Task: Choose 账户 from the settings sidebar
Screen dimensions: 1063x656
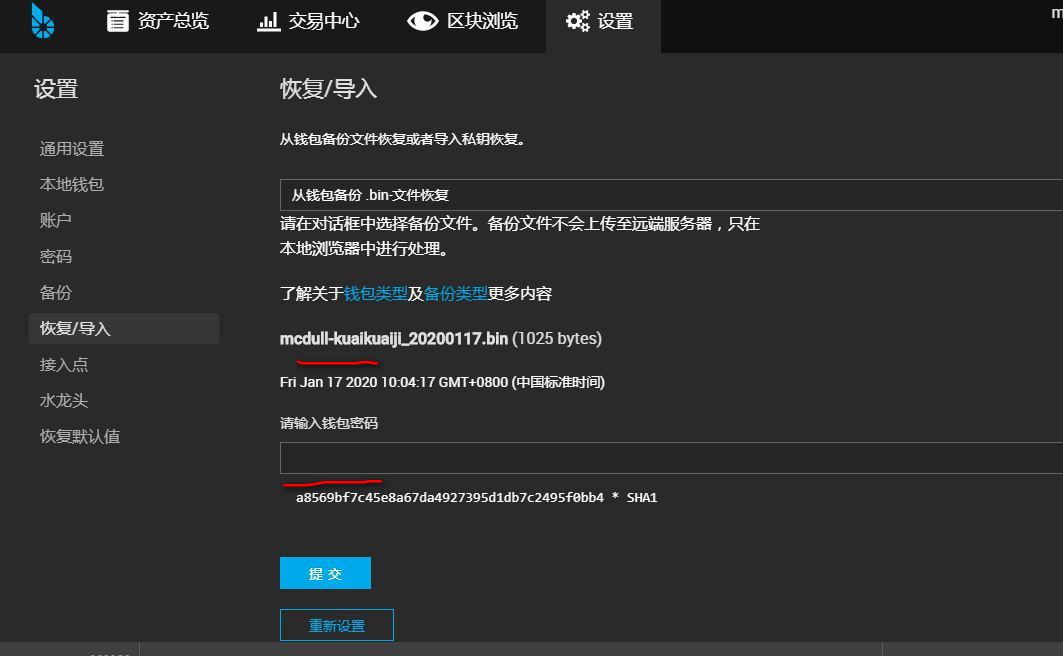Action: pos(56,221)
